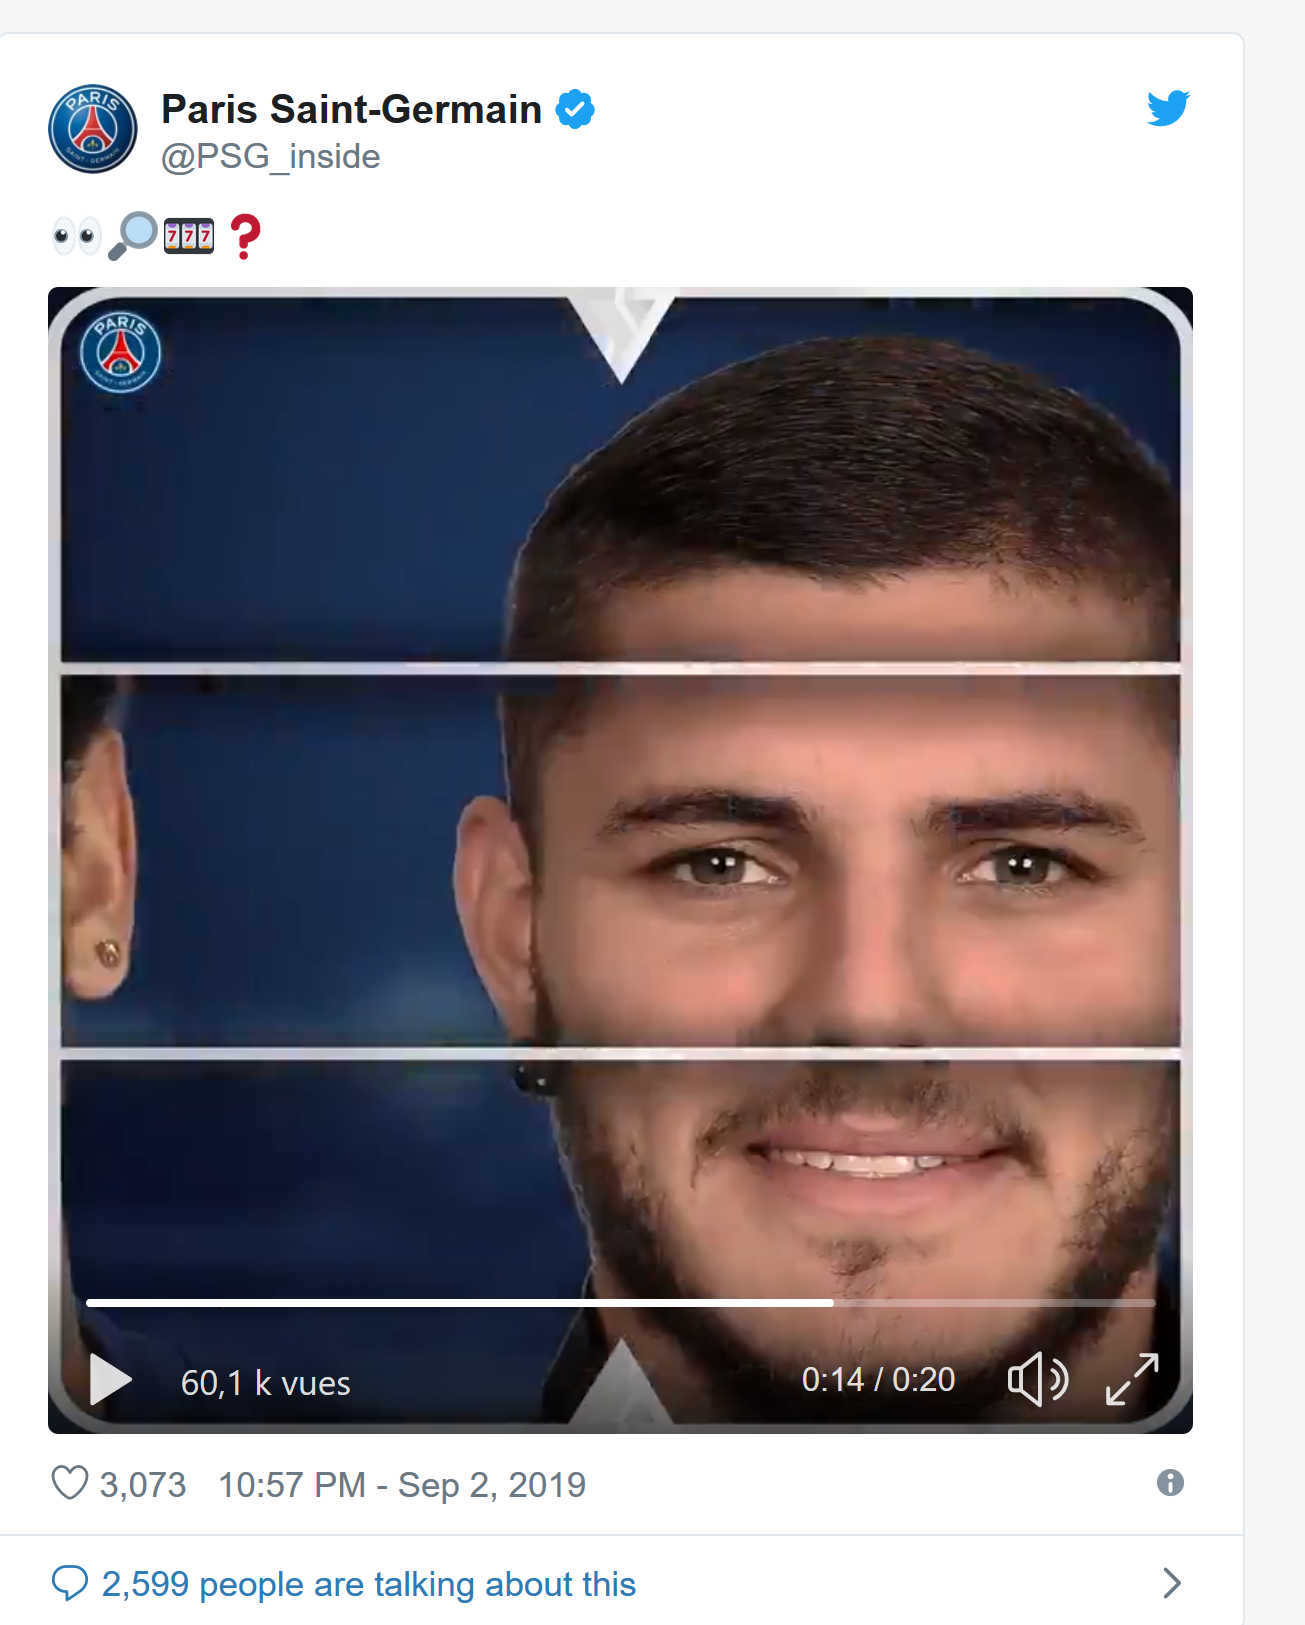Open tweet info via the information icon

1170,1482
